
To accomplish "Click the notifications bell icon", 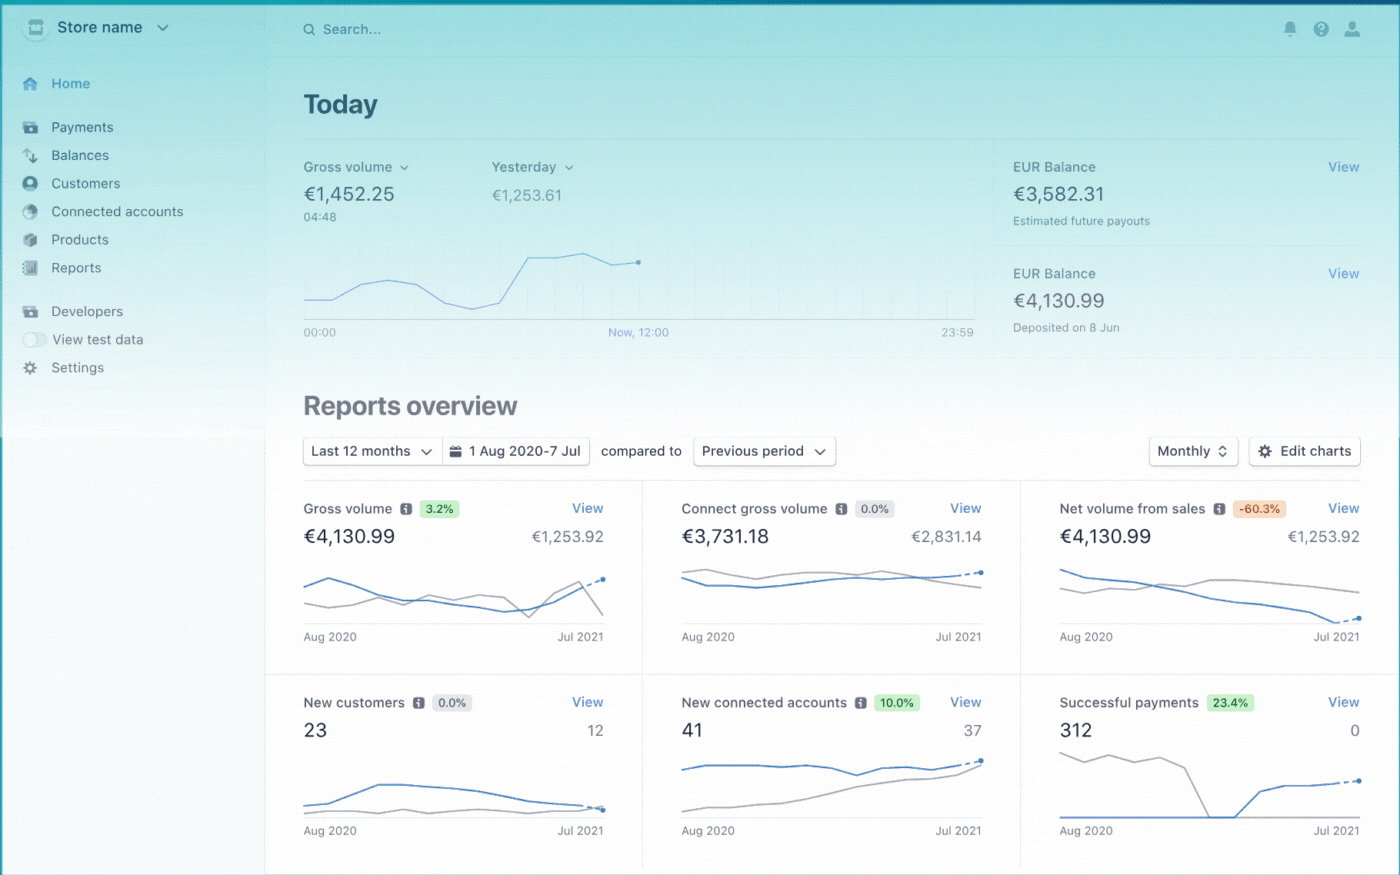I will [1290, 29].
